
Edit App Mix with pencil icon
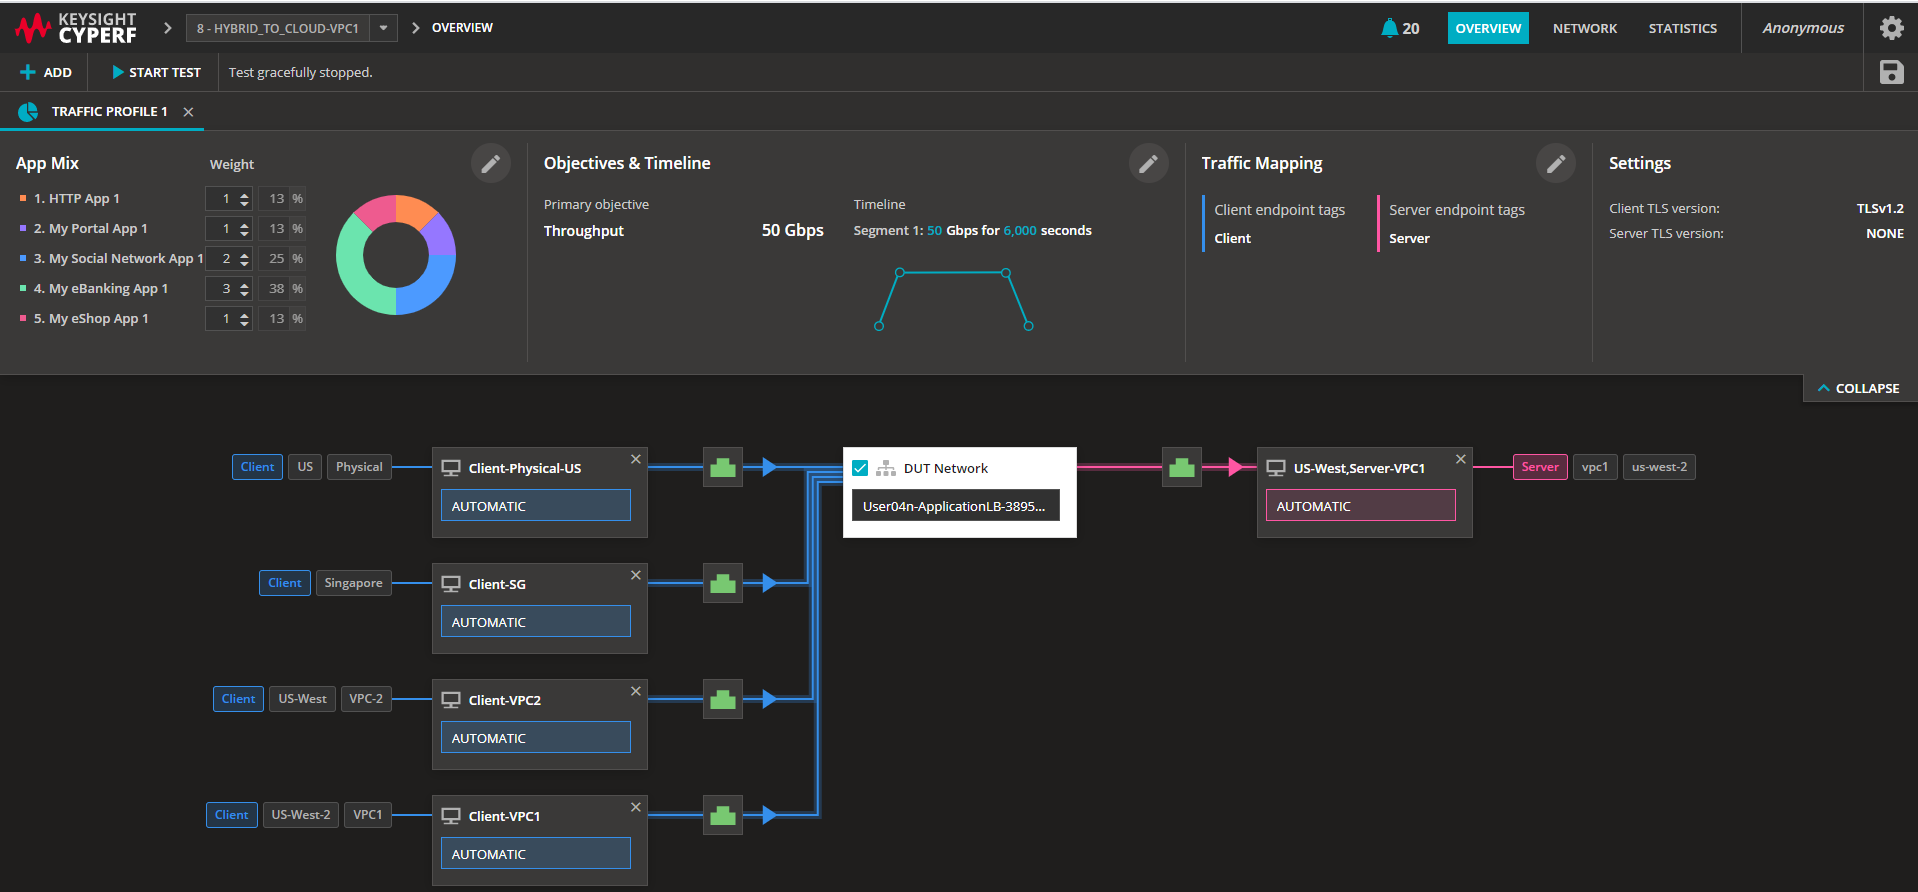(x=490, y=164)
